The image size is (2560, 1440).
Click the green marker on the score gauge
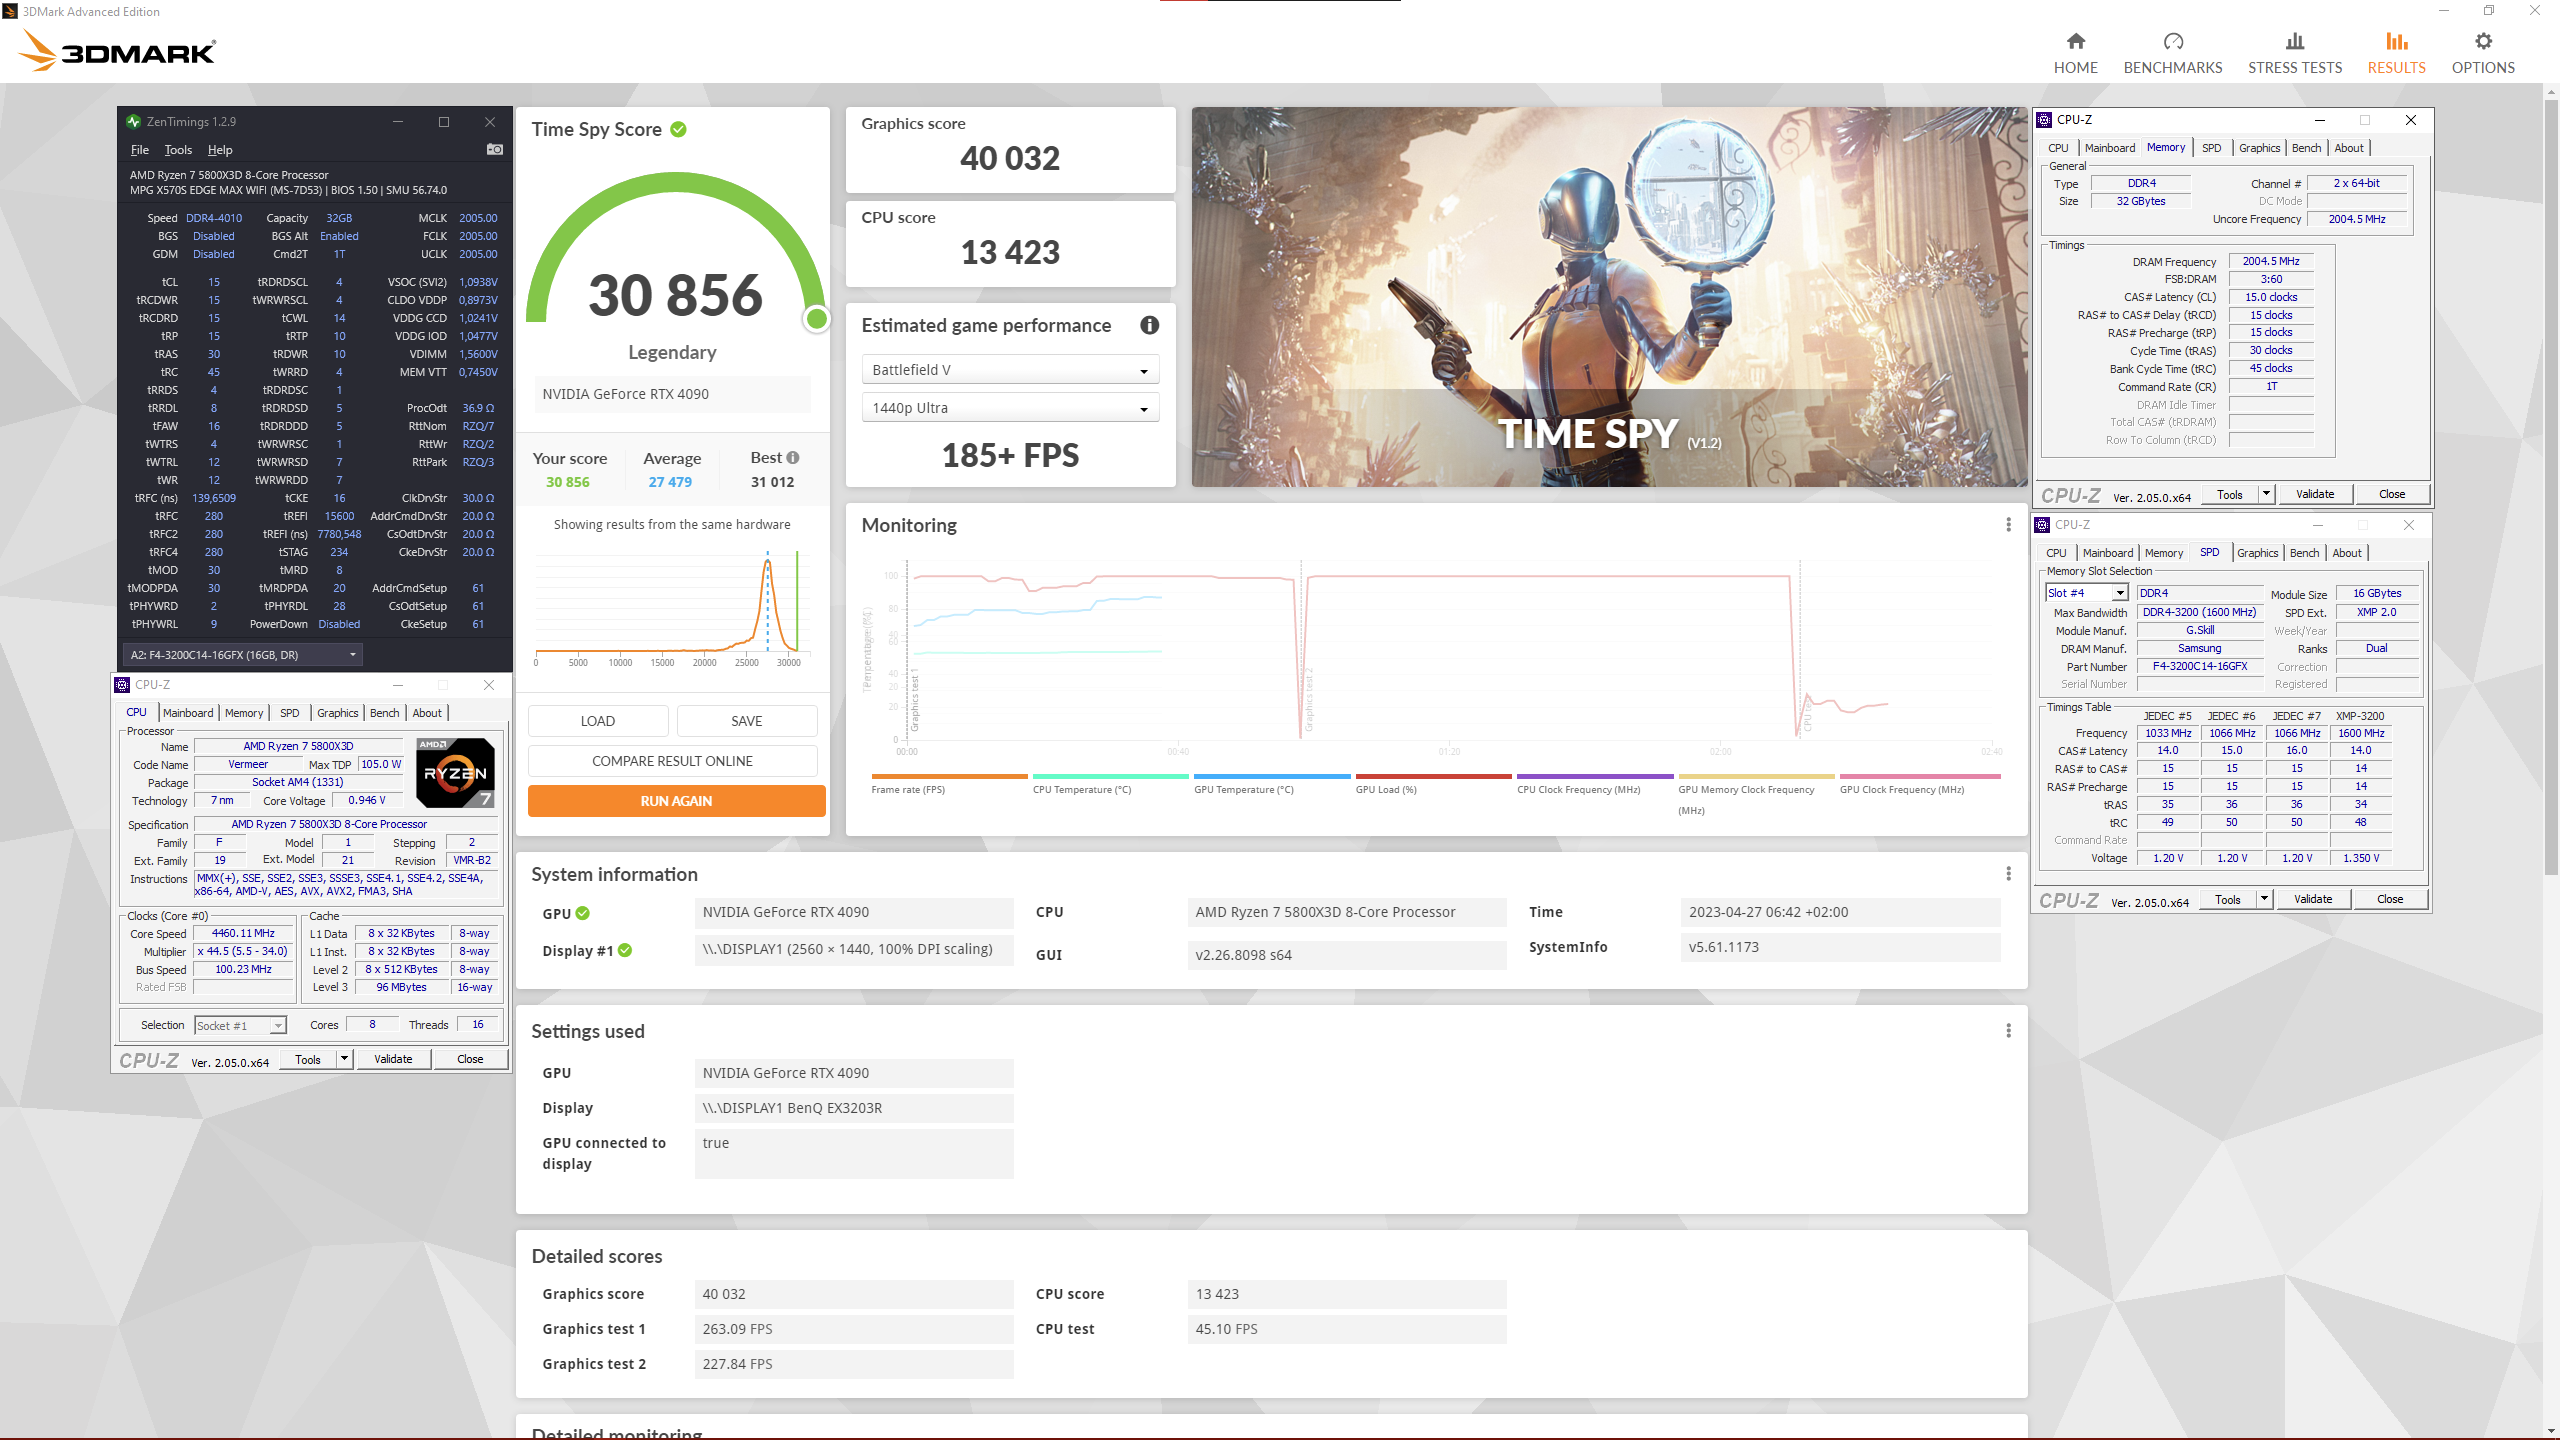click(x=817, y=319)
